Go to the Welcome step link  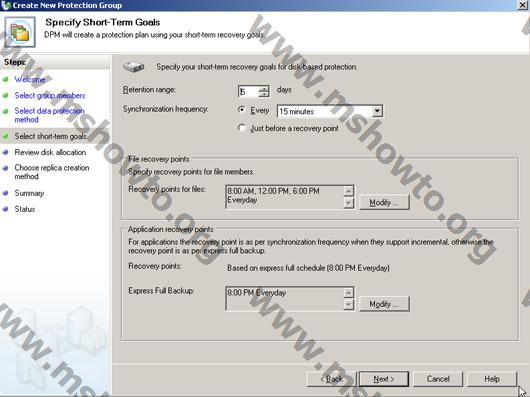point(30,79)
